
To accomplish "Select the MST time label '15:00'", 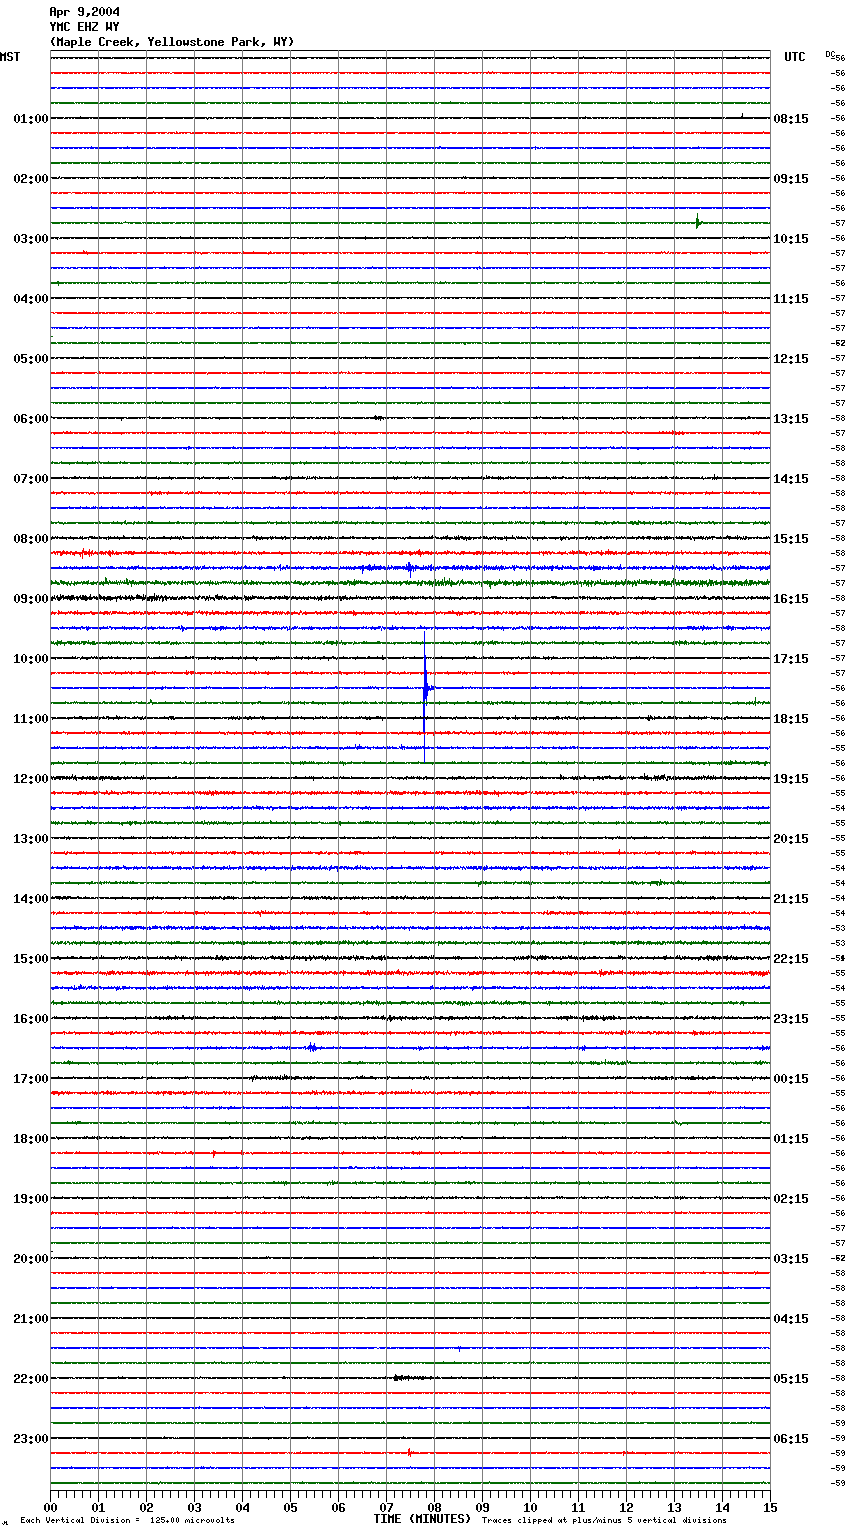I will [x=31, y=959].
